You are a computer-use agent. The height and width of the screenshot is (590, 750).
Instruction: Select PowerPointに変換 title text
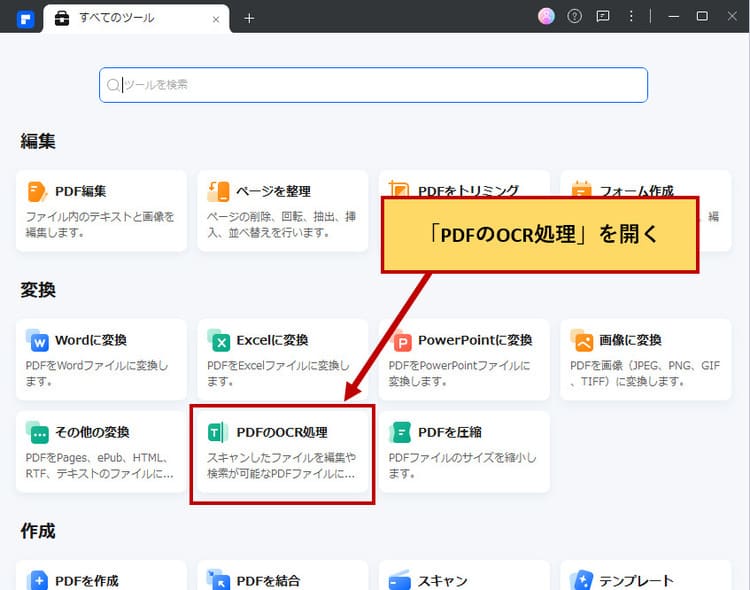(x=475, y=340)
